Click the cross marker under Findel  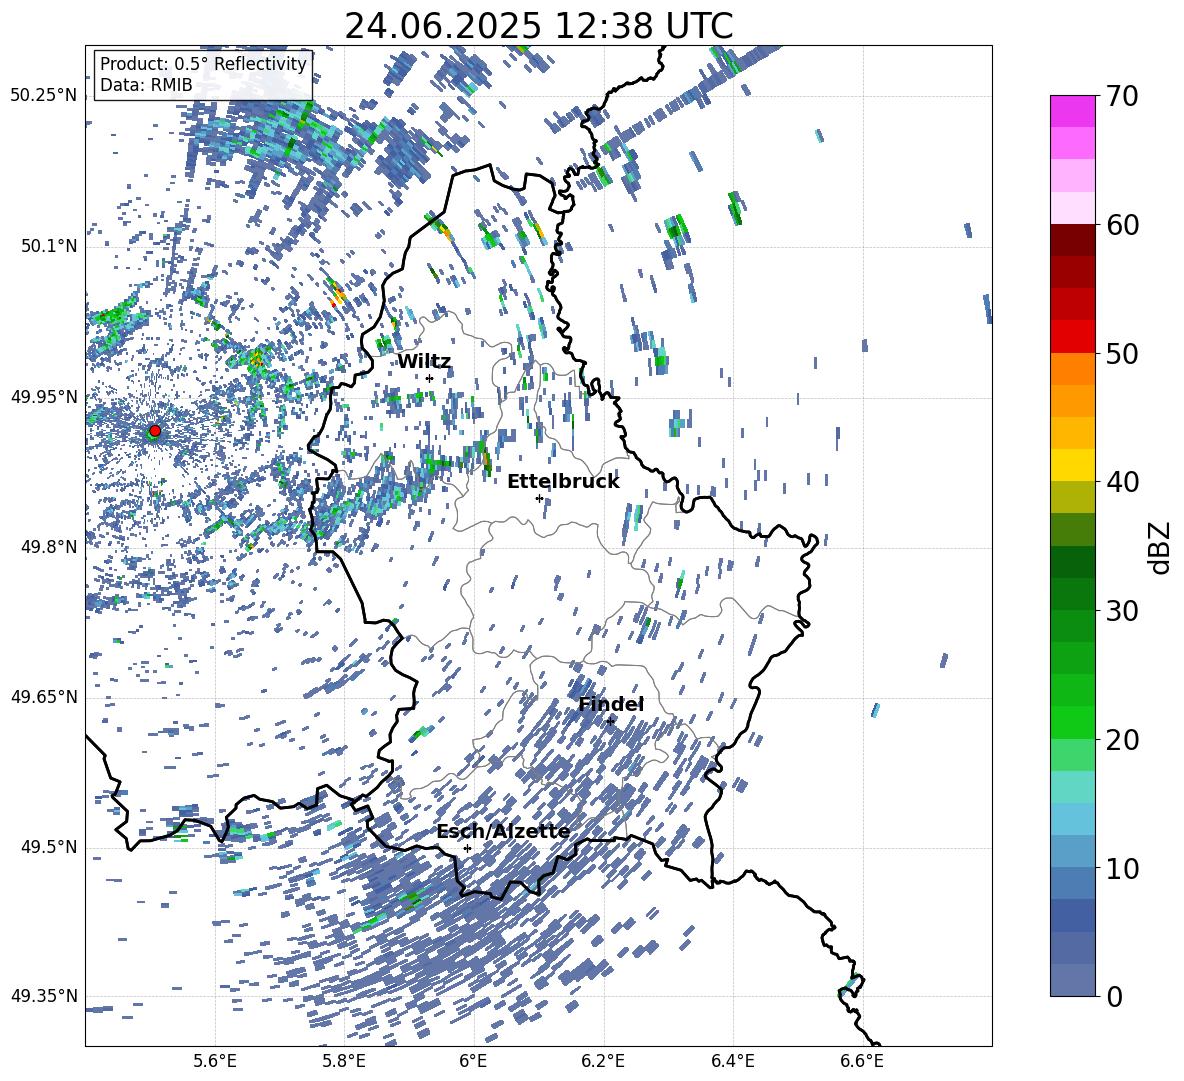pyautogui.click(x=610, y=721)
